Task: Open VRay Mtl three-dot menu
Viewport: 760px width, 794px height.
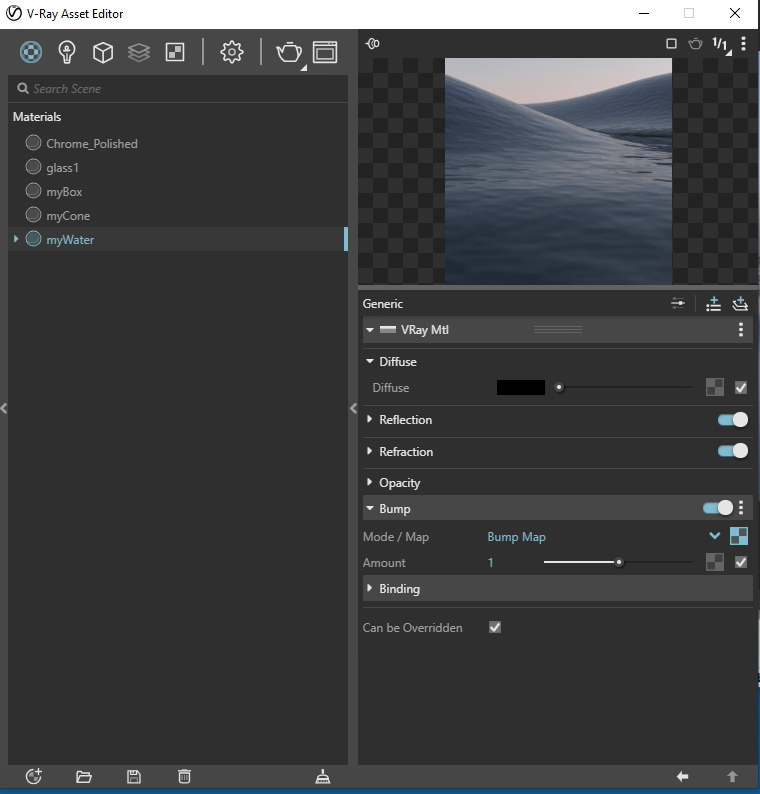Action: click(741, 330)
